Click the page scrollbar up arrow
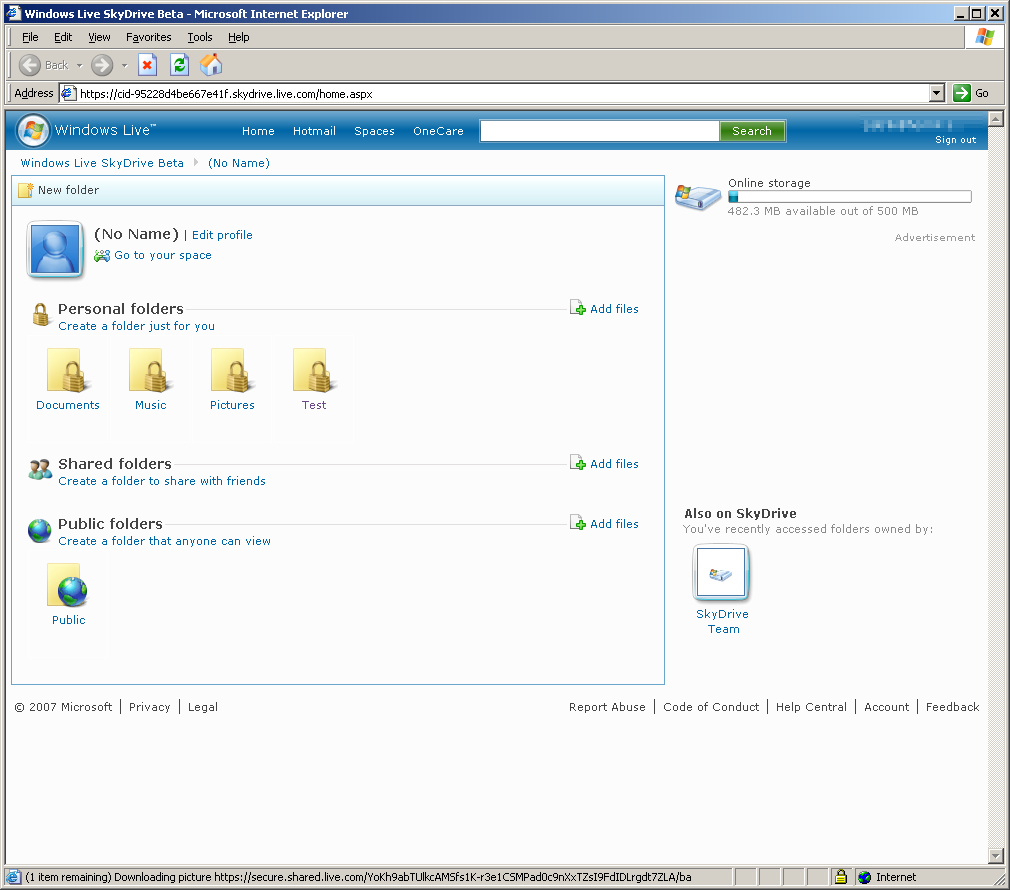This screenshot has width=1010, height=890. (996, 119)
